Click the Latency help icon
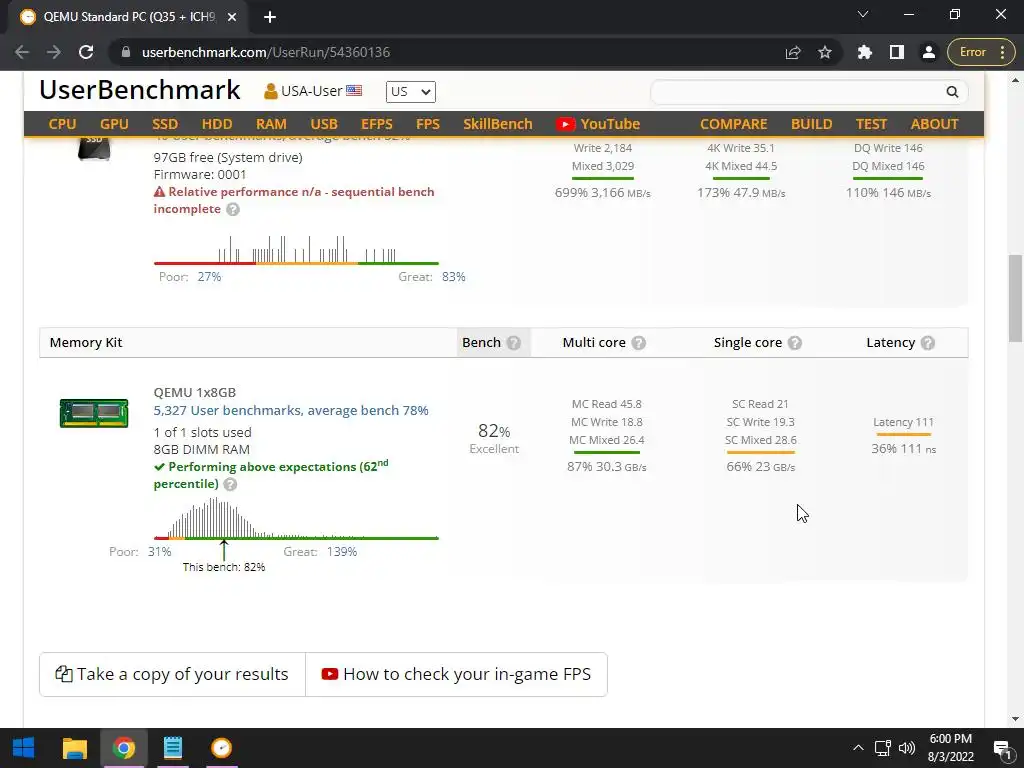The image size is (1024, 768). click(928, 343)
